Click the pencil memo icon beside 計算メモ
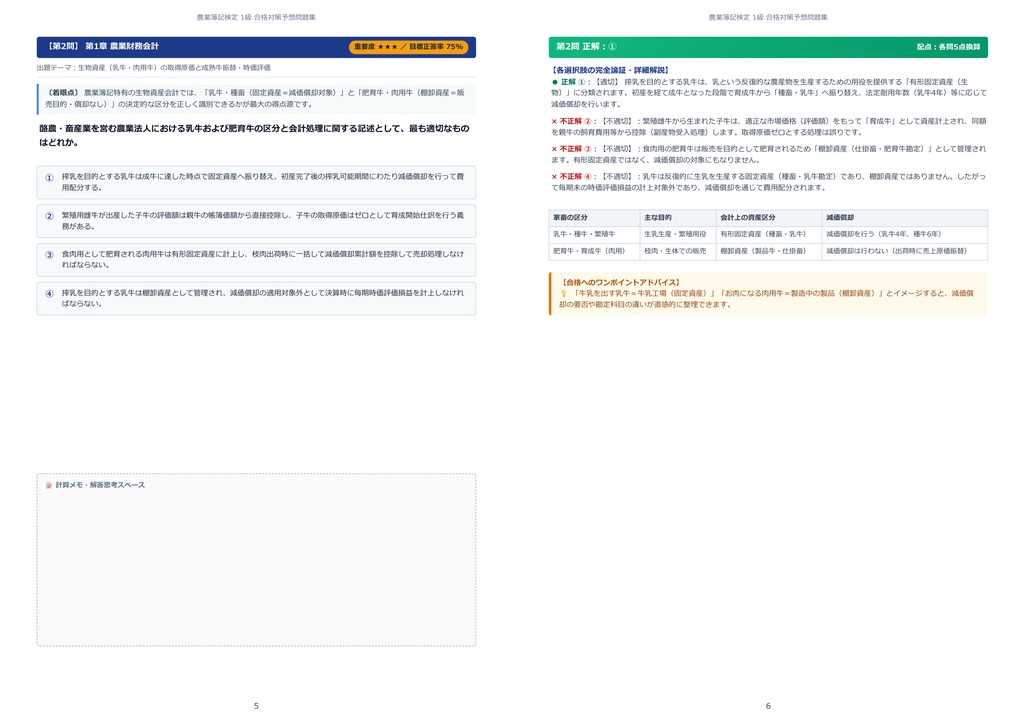This screenshot has height=724, width=1024. pos(49,485)
